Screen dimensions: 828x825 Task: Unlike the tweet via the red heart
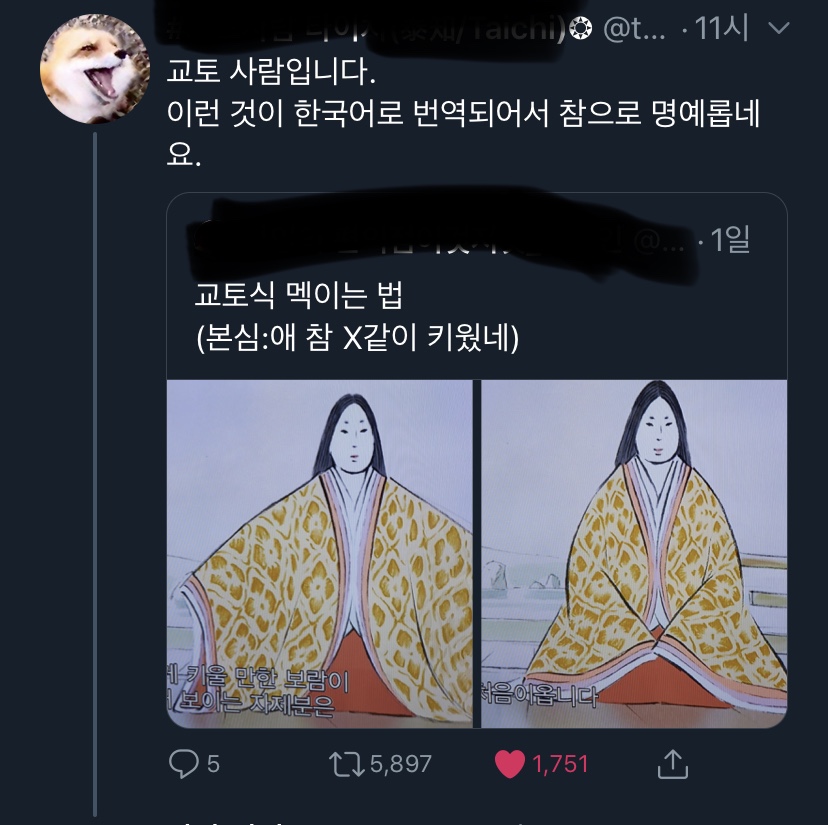(x=510, y=765)
